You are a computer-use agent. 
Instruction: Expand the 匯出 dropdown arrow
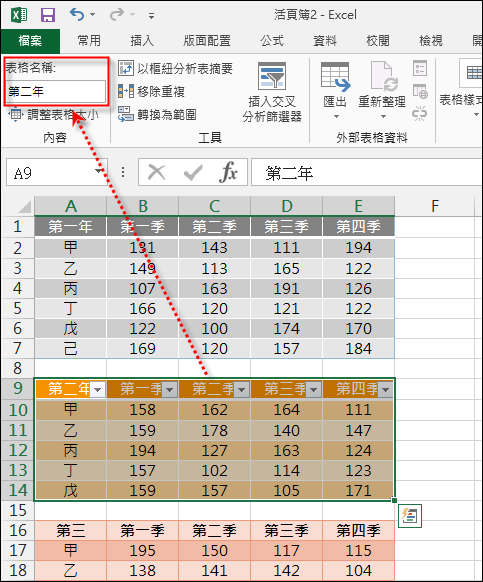[x=336, y=117]
